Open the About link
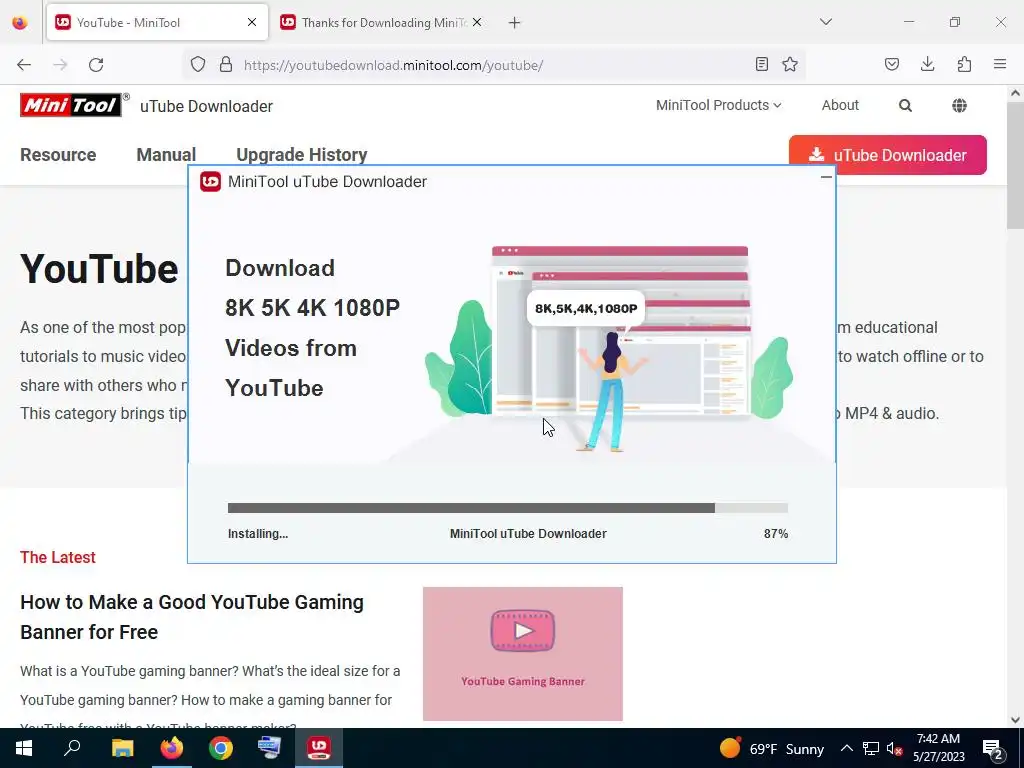 click(x=840, y=105)
